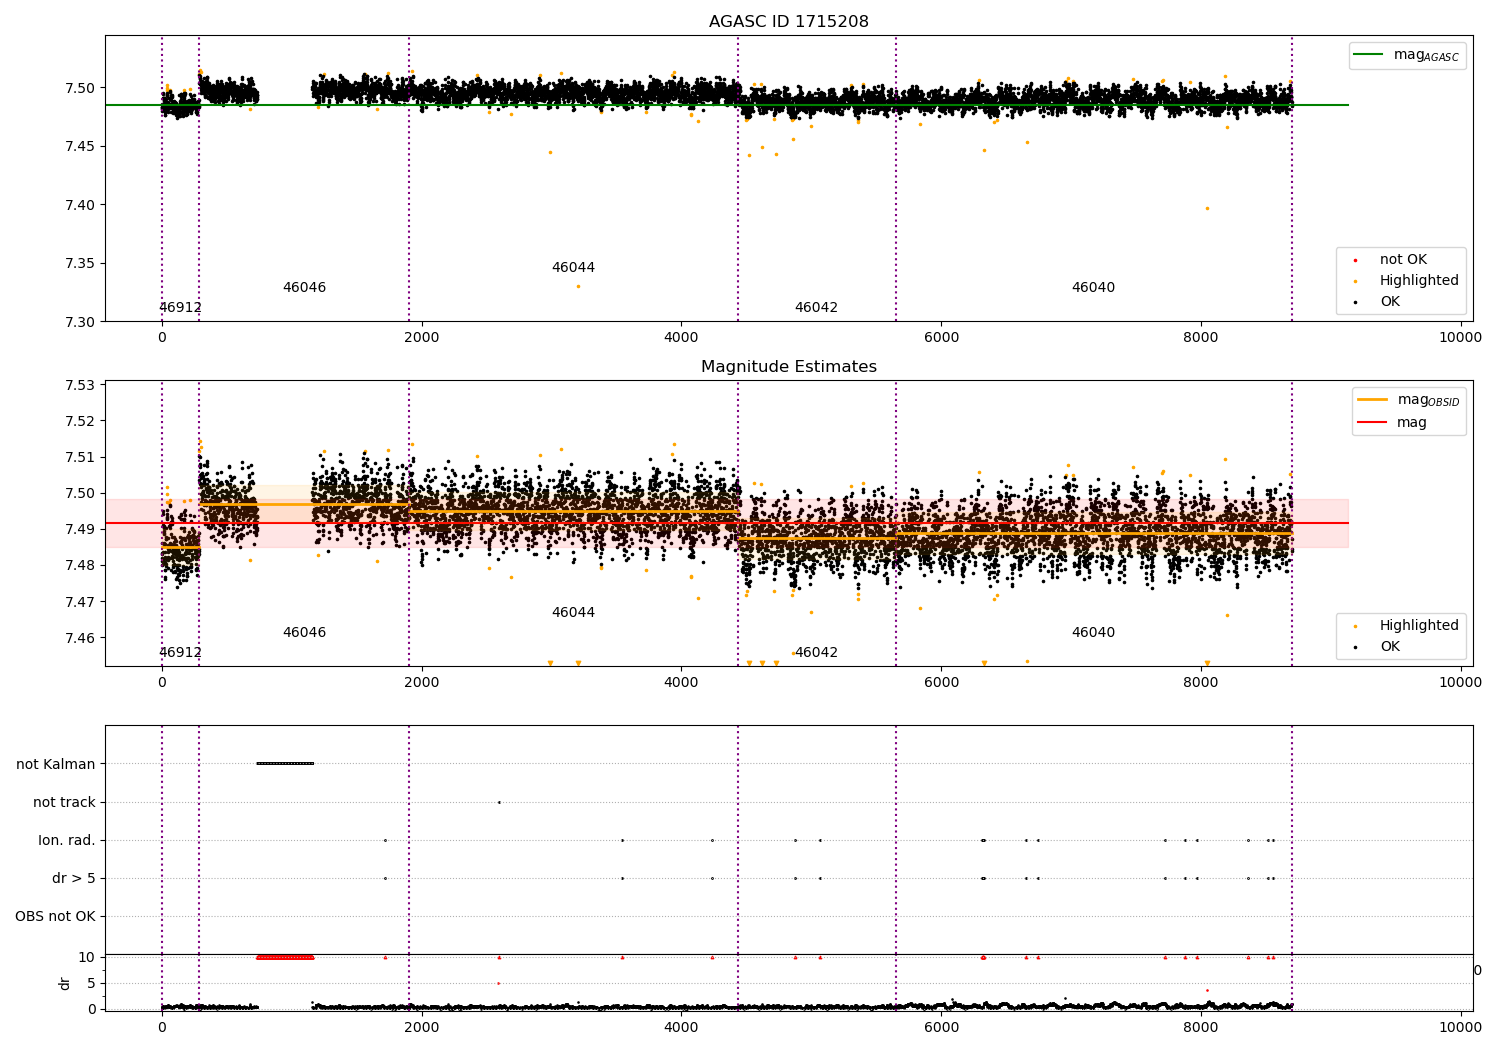Viewport: 1500px width, 1050px height.
Task: Click OBSID label 46042 in the top plot
Action: [816, 308]
